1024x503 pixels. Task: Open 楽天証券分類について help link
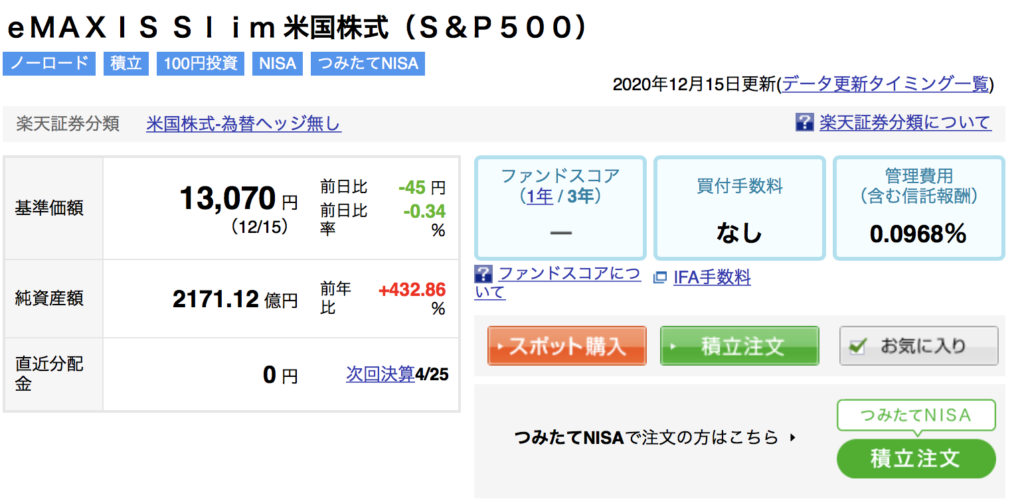click(905, 122)
